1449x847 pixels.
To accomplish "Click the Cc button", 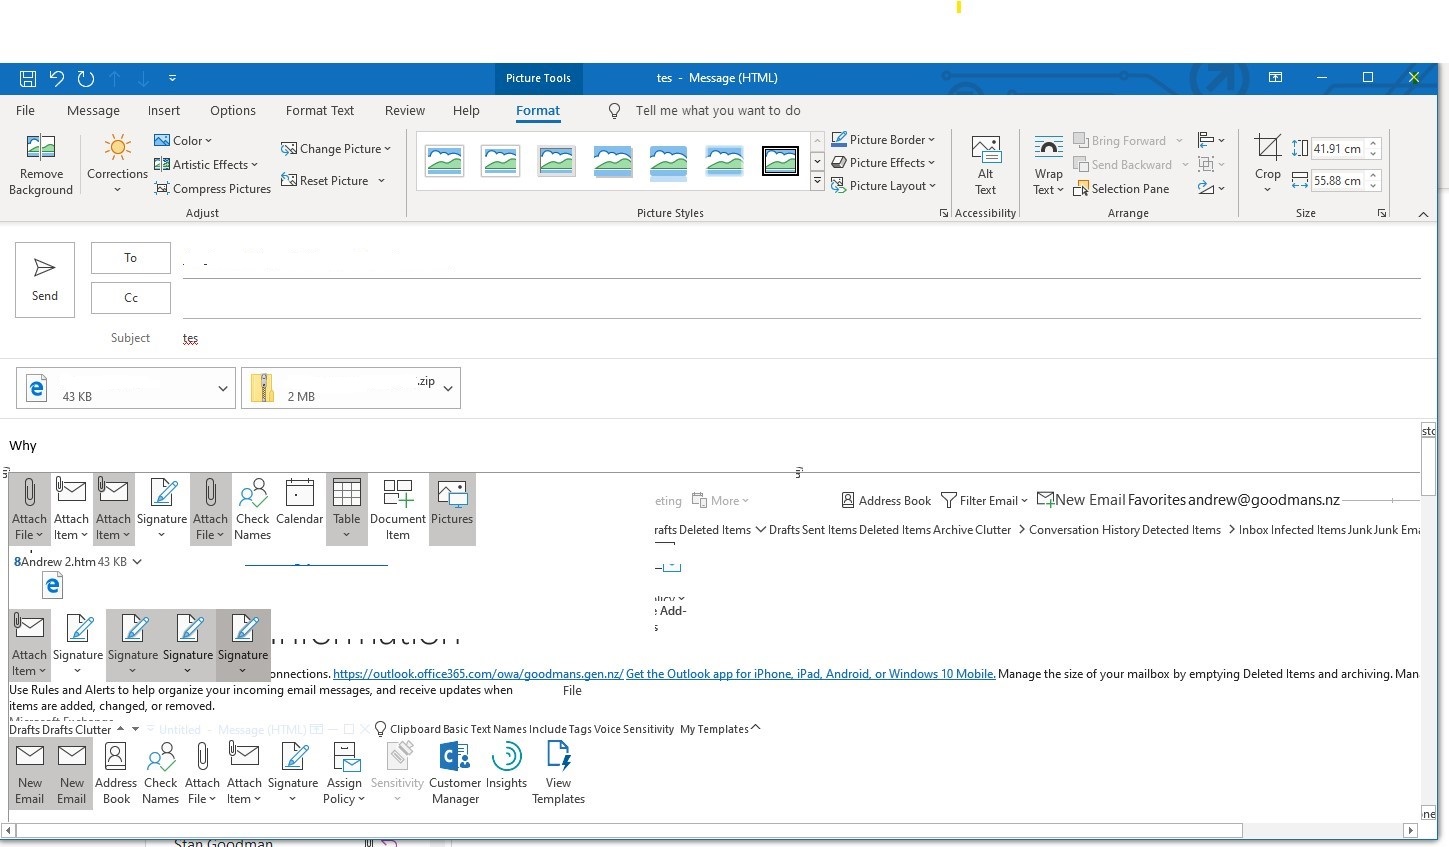I will [x=130, y=298].
